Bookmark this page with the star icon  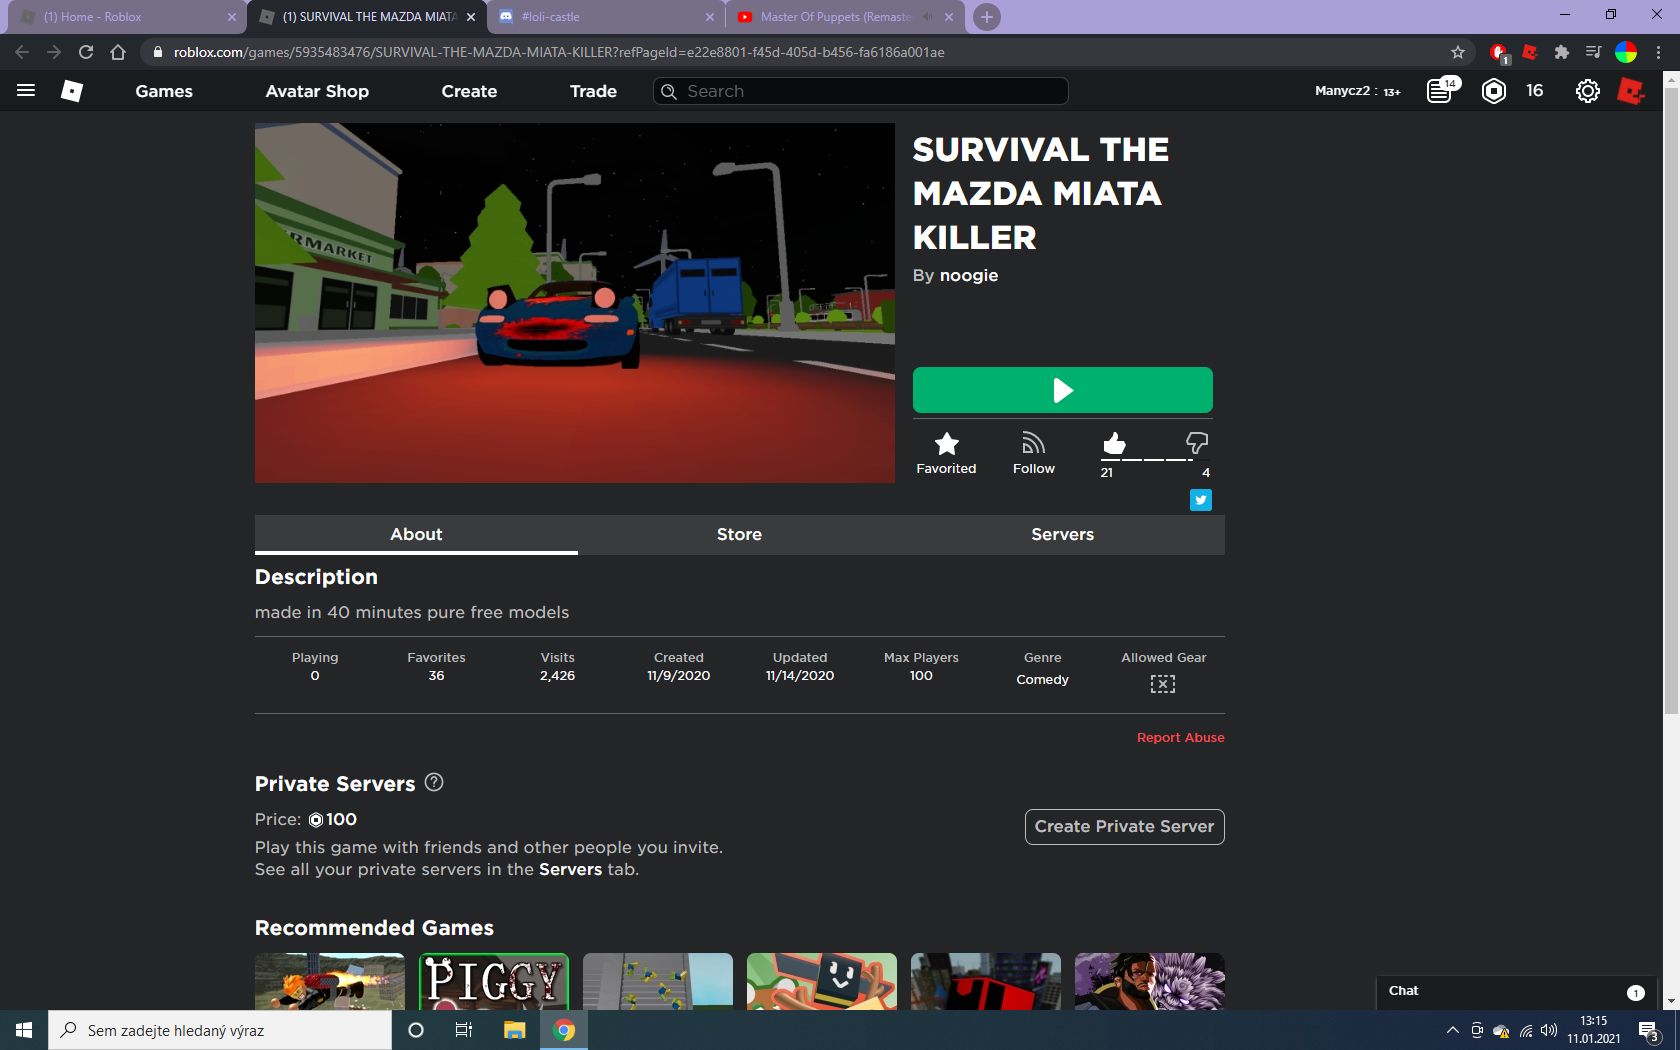tap(1458, 52)
